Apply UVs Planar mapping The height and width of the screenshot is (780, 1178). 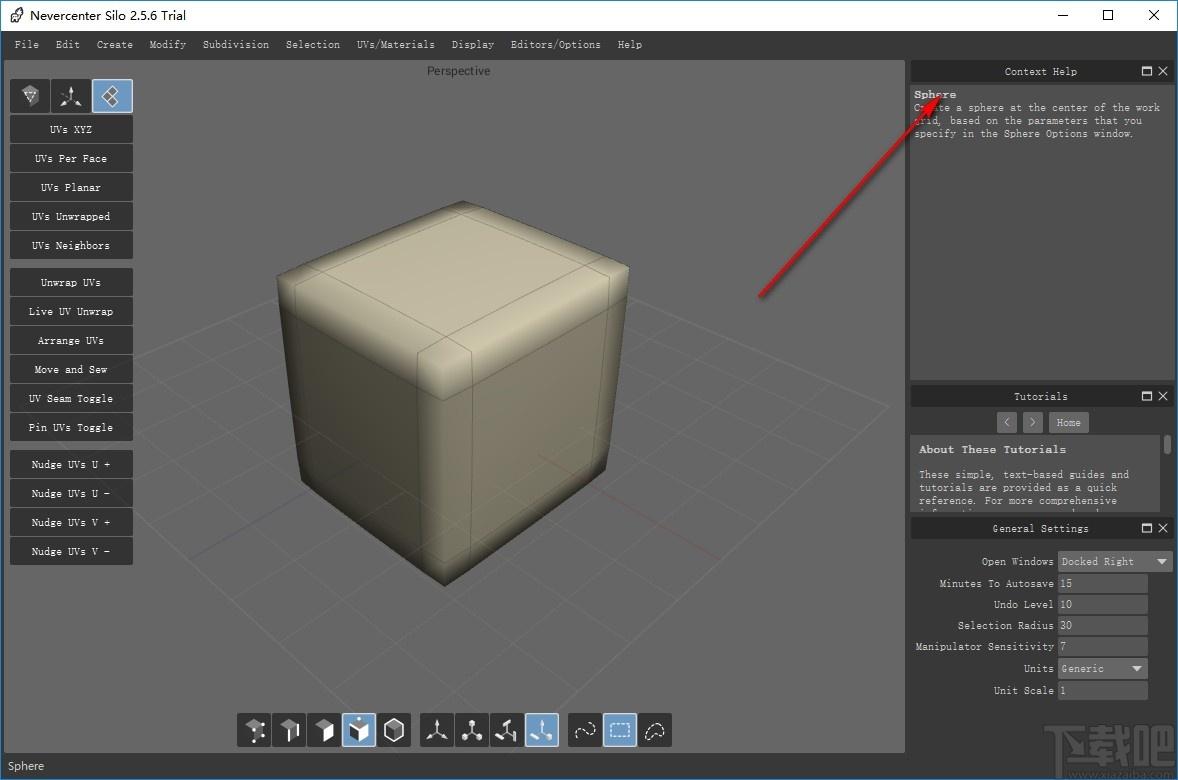[71, 187]
